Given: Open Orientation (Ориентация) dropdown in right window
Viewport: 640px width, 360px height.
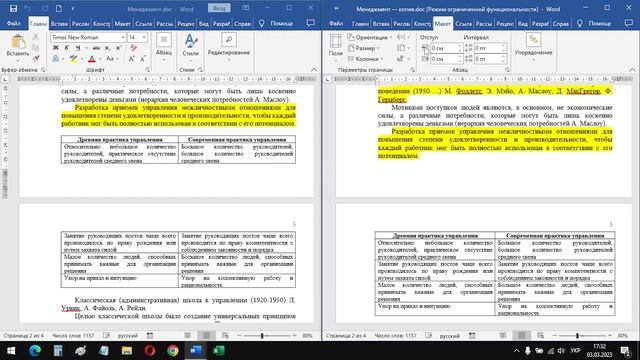Looking at the screenshot, I should pos(369,37).
